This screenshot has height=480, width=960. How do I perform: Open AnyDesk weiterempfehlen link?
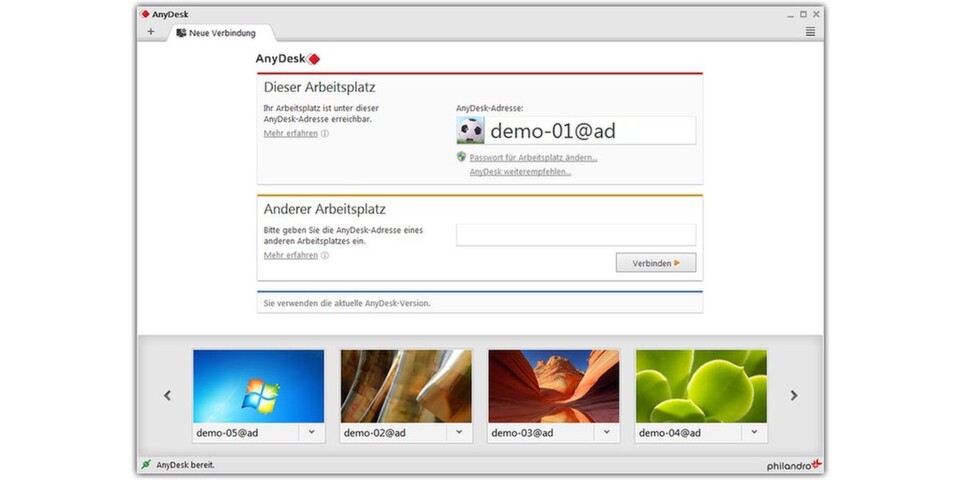tap(520, 171)
